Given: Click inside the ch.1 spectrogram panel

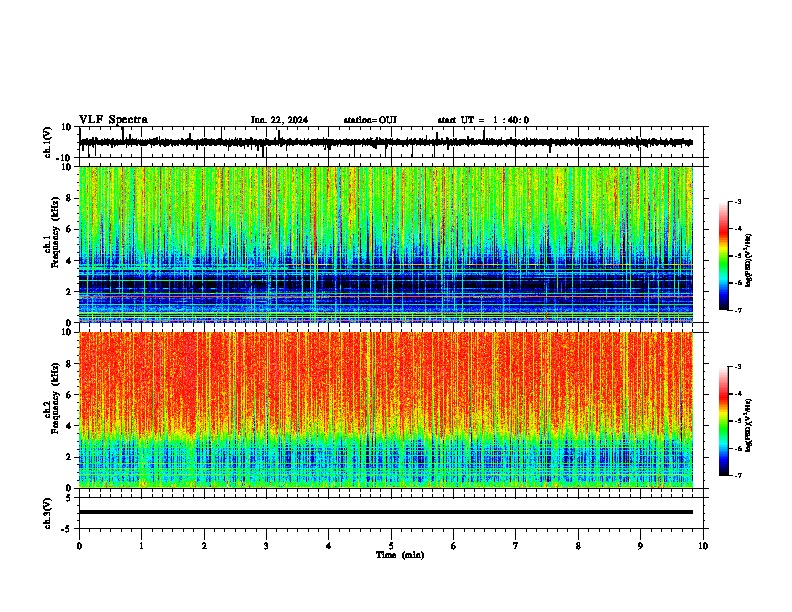Looking at the screenshot, I should [386, 244].
